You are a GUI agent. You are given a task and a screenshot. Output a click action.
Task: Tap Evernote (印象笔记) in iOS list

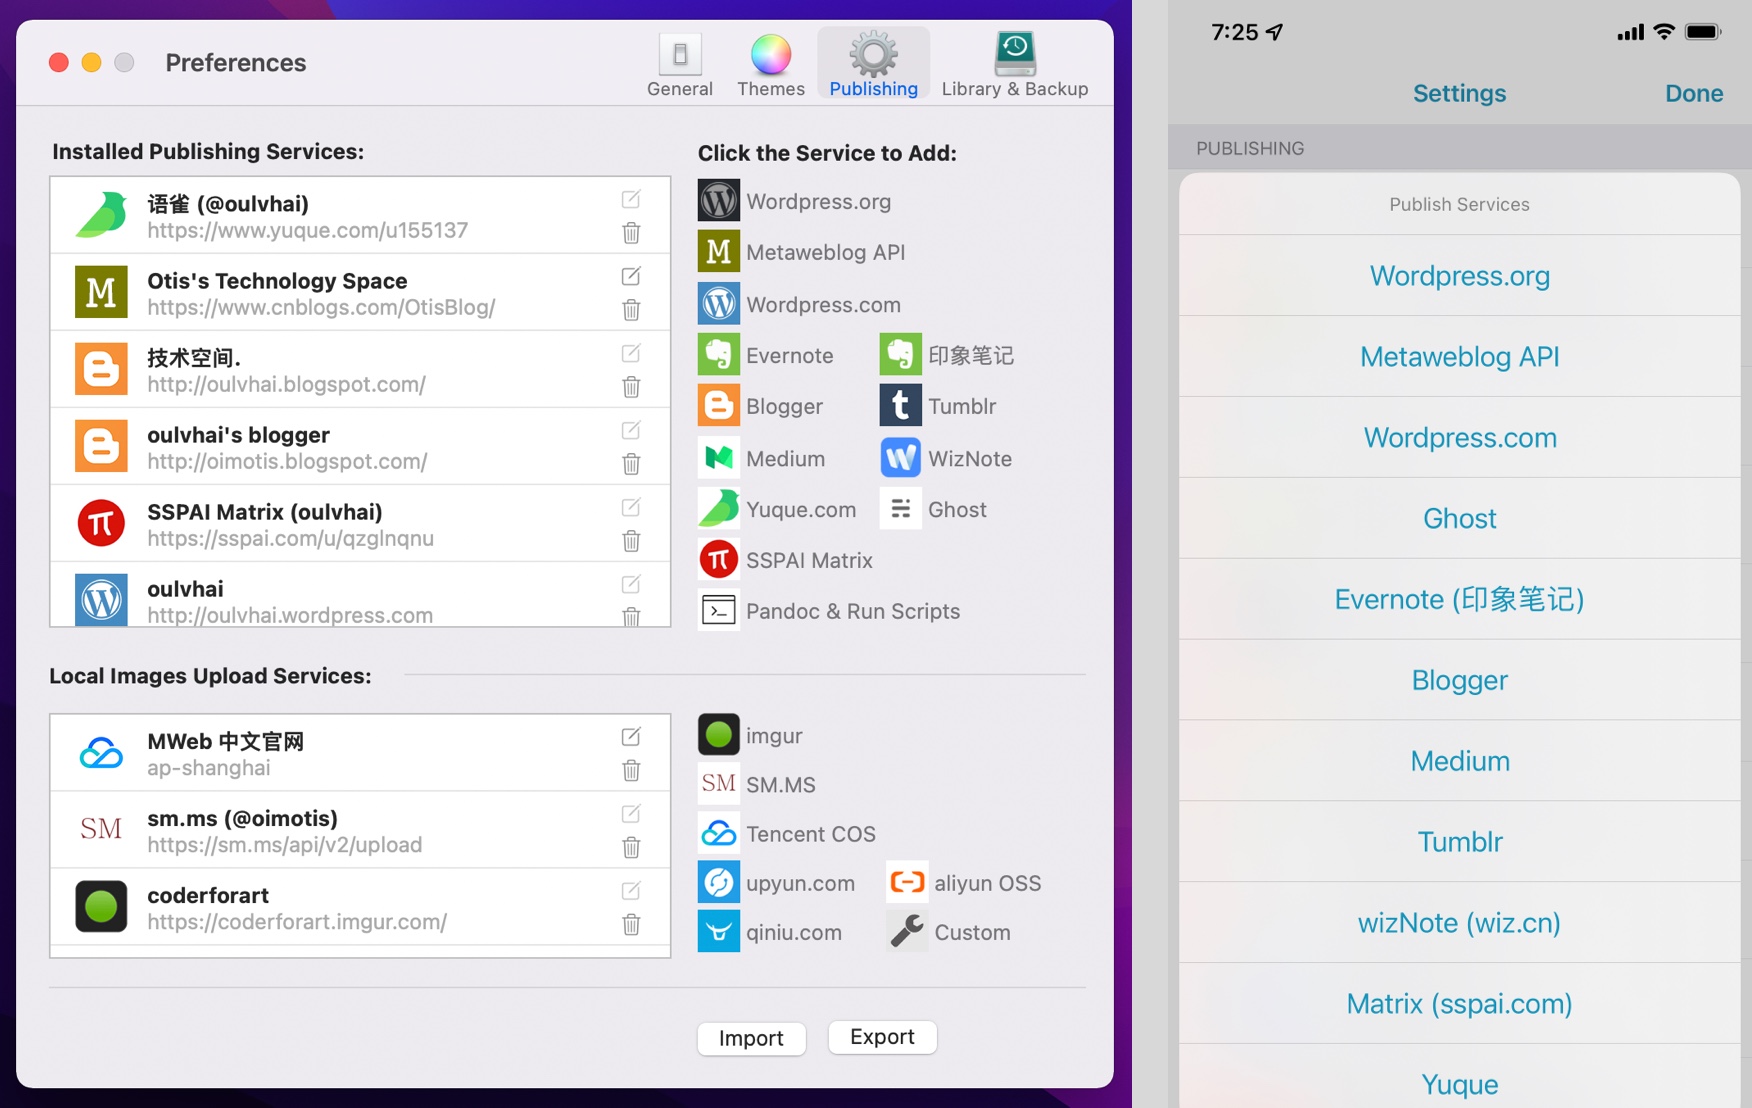(x=1460, y=599)
